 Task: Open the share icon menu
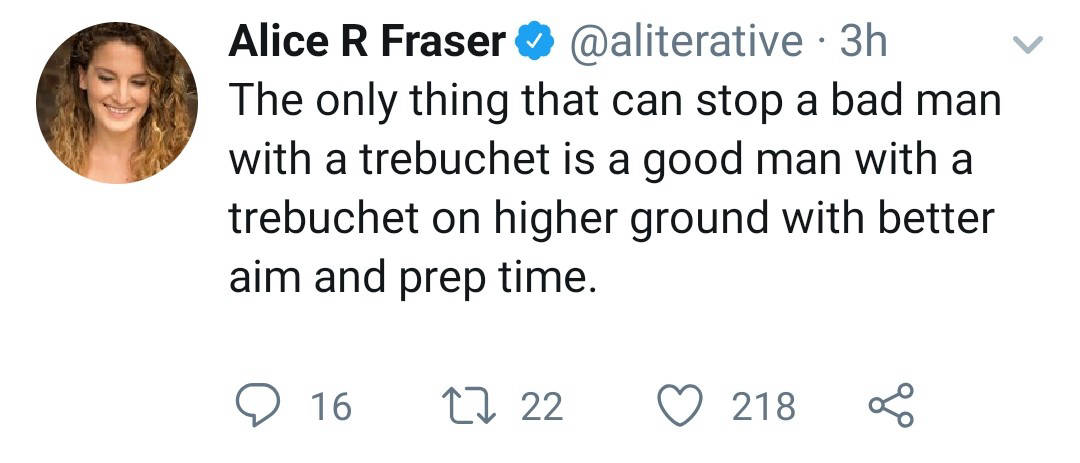(890, 406)
